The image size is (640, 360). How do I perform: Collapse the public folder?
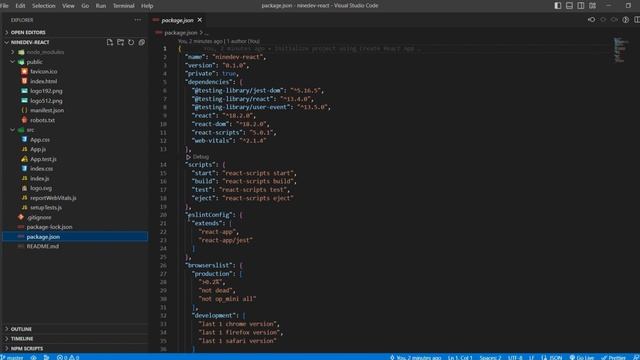click(34, 62)
